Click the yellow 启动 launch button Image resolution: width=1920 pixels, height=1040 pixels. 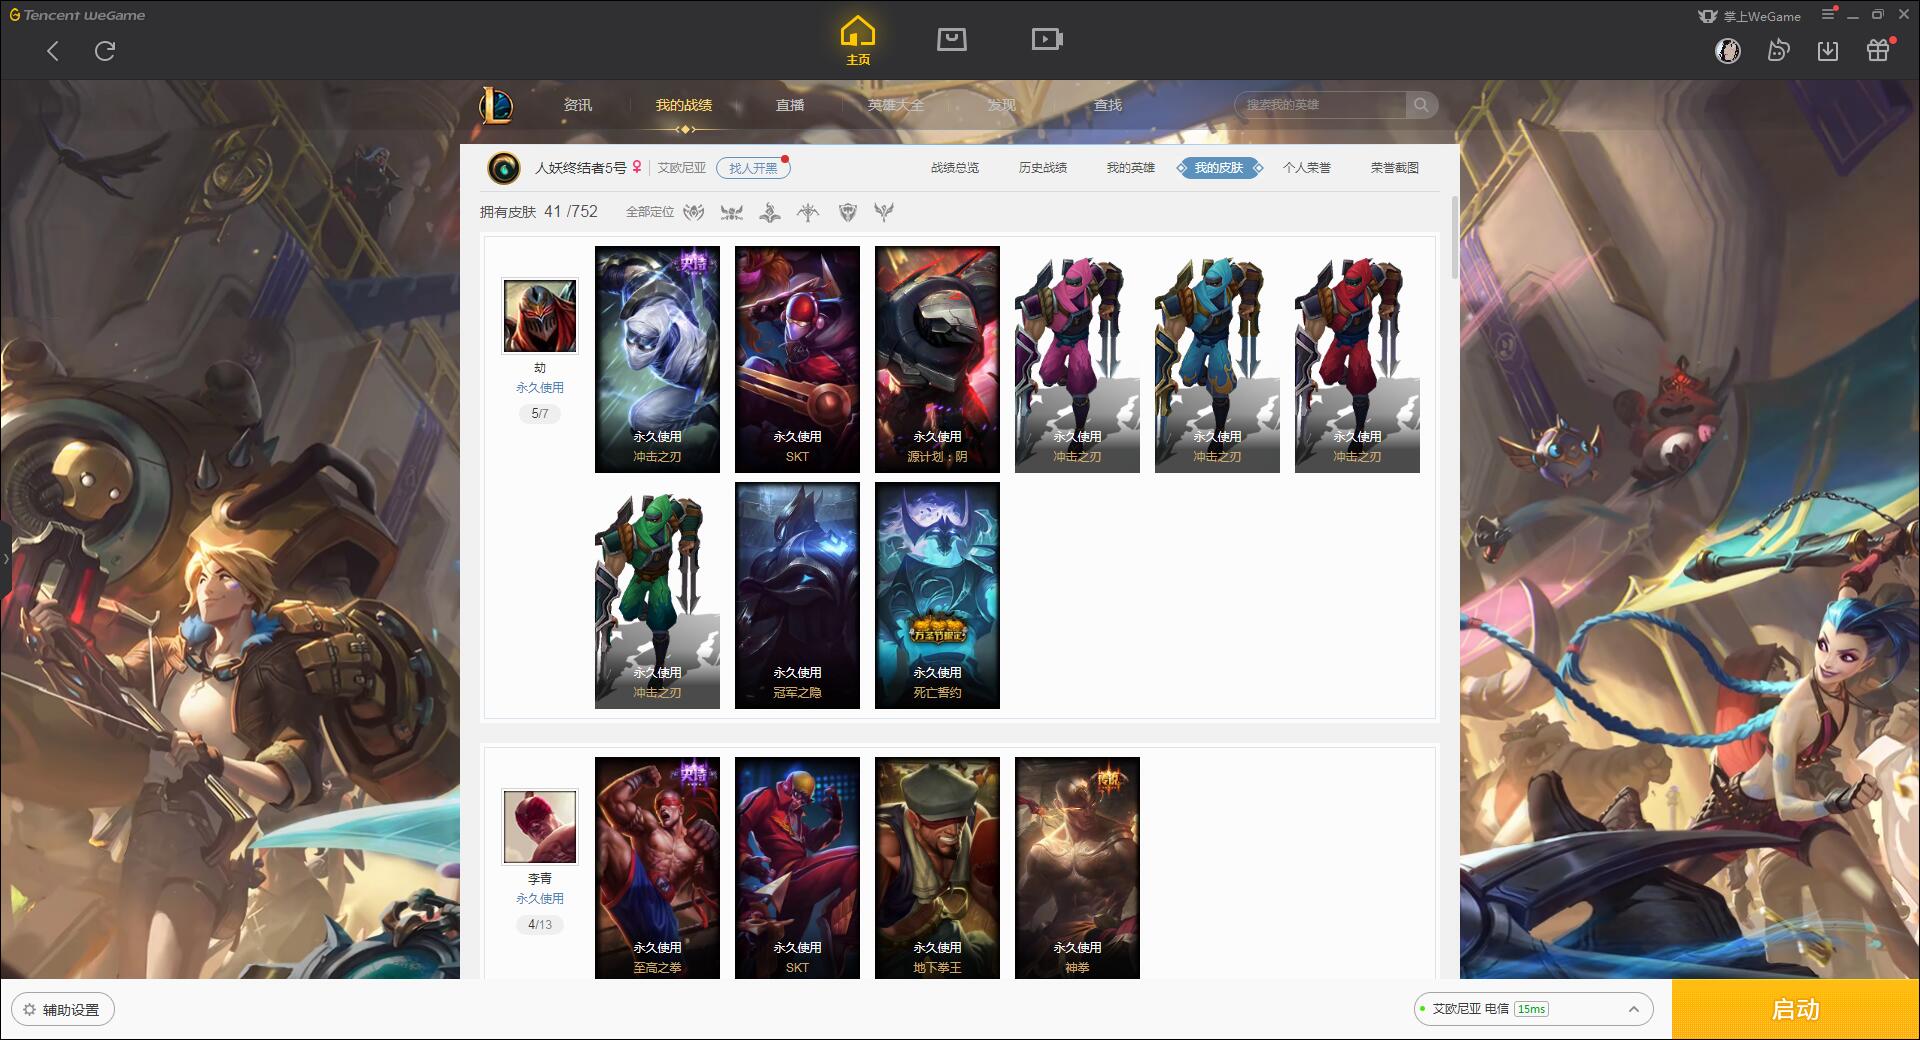1796,1010
